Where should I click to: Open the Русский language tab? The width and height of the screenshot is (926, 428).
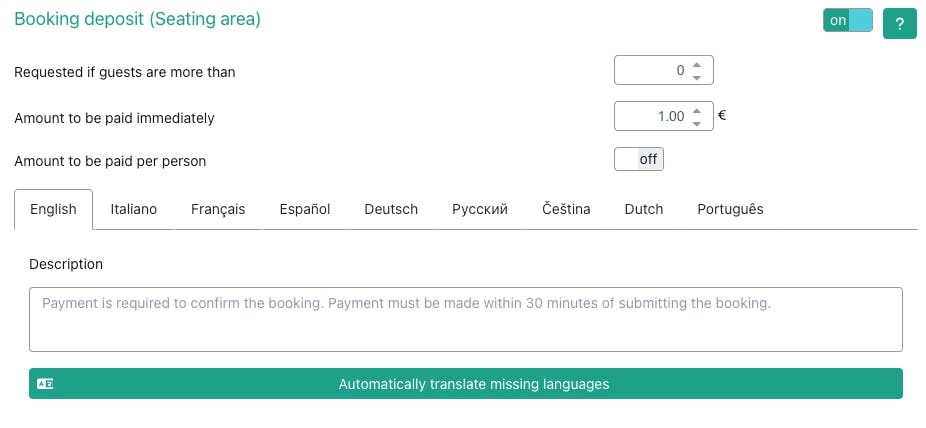(x=480, y=209)
